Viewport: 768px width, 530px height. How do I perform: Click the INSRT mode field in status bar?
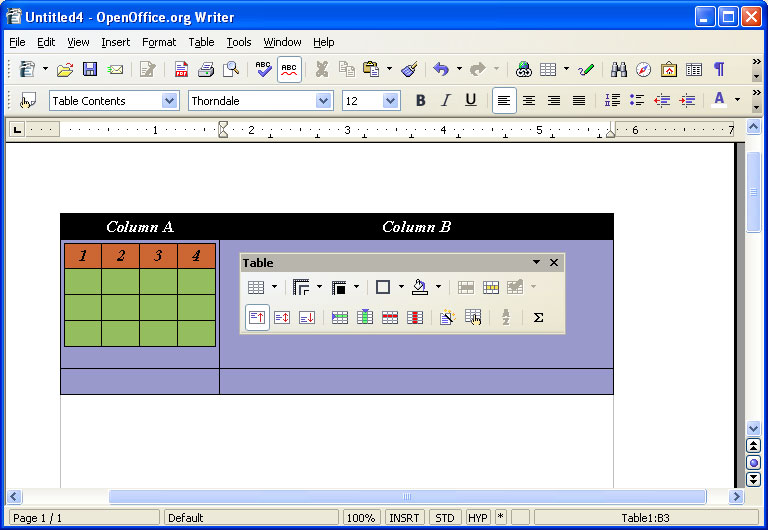[x=404, y=518]
